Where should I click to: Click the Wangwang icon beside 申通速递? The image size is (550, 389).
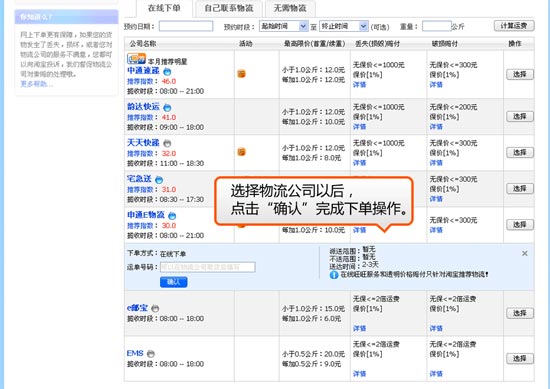point(167,72)
